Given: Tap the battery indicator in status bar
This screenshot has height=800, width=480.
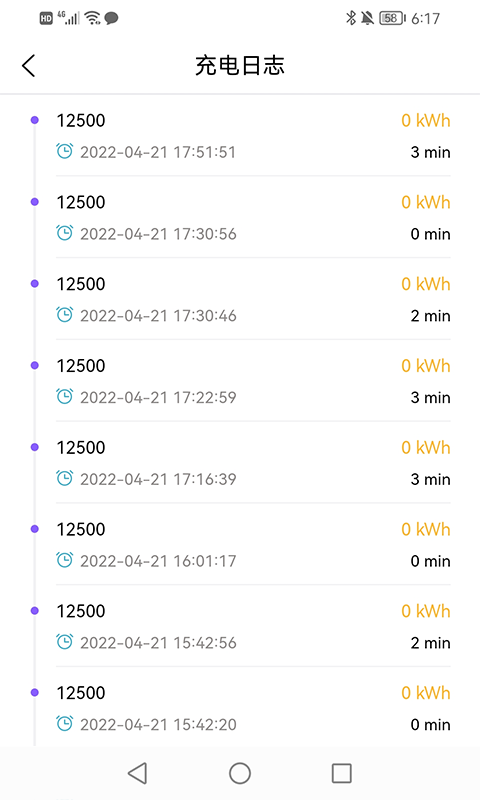Looking at the screenshot, I should point(392,18).
